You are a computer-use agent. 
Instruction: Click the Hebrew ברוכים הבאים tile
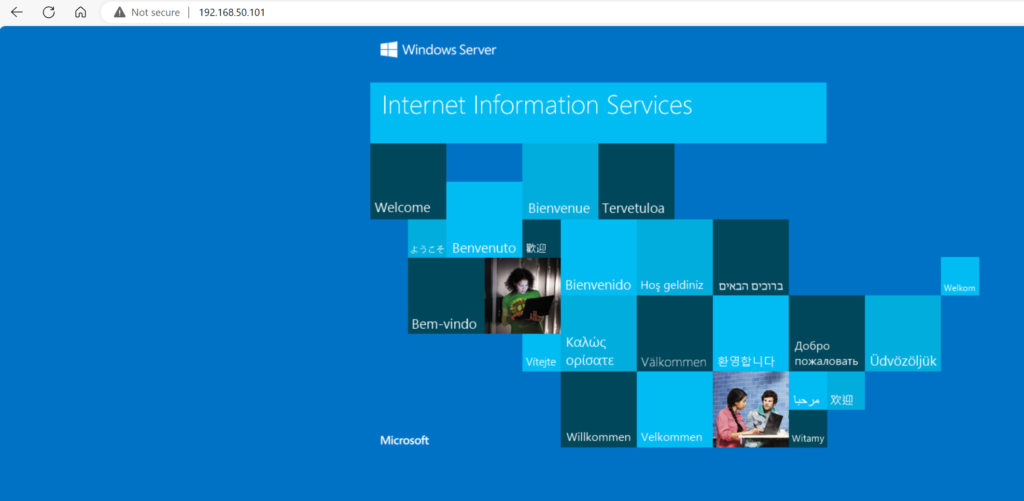pyautogui.click(x=750, y=257)
